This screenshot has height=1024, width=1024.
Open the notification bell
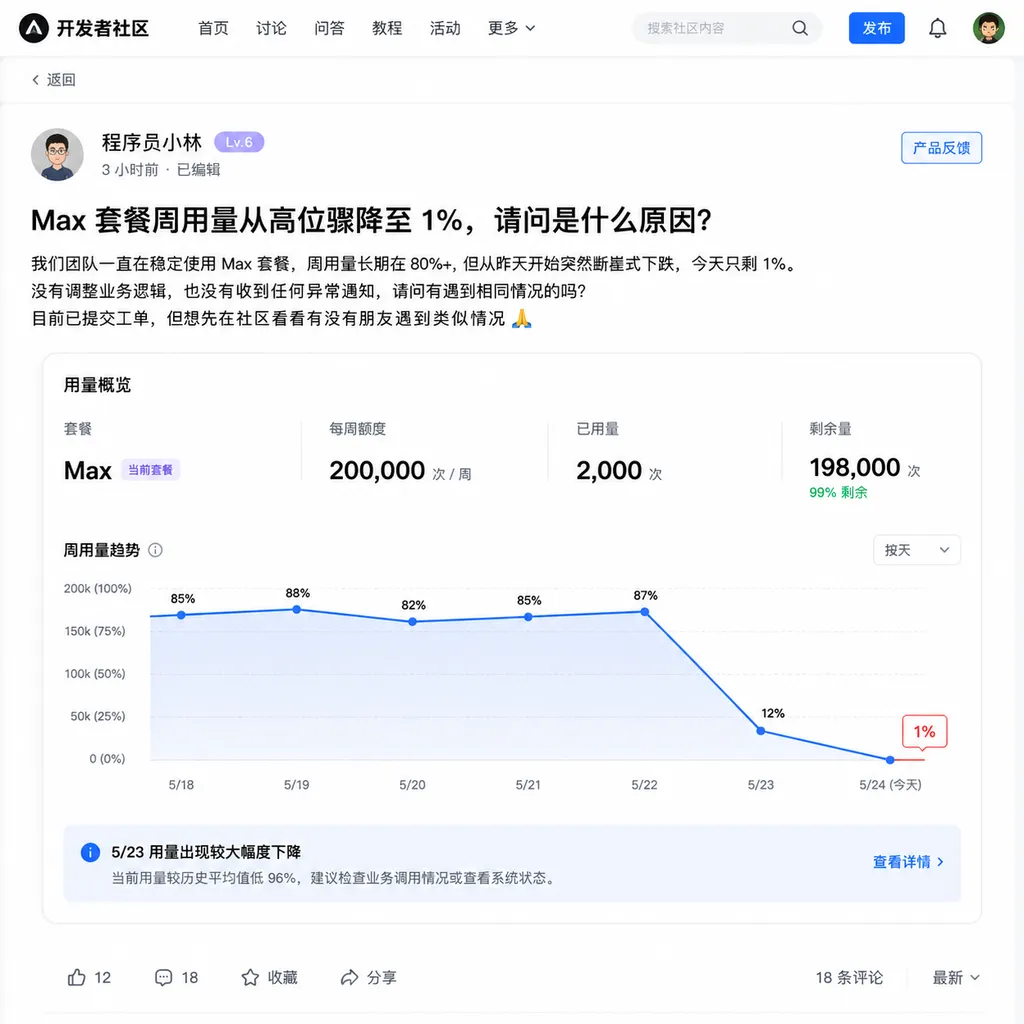(x=937, y=28)
